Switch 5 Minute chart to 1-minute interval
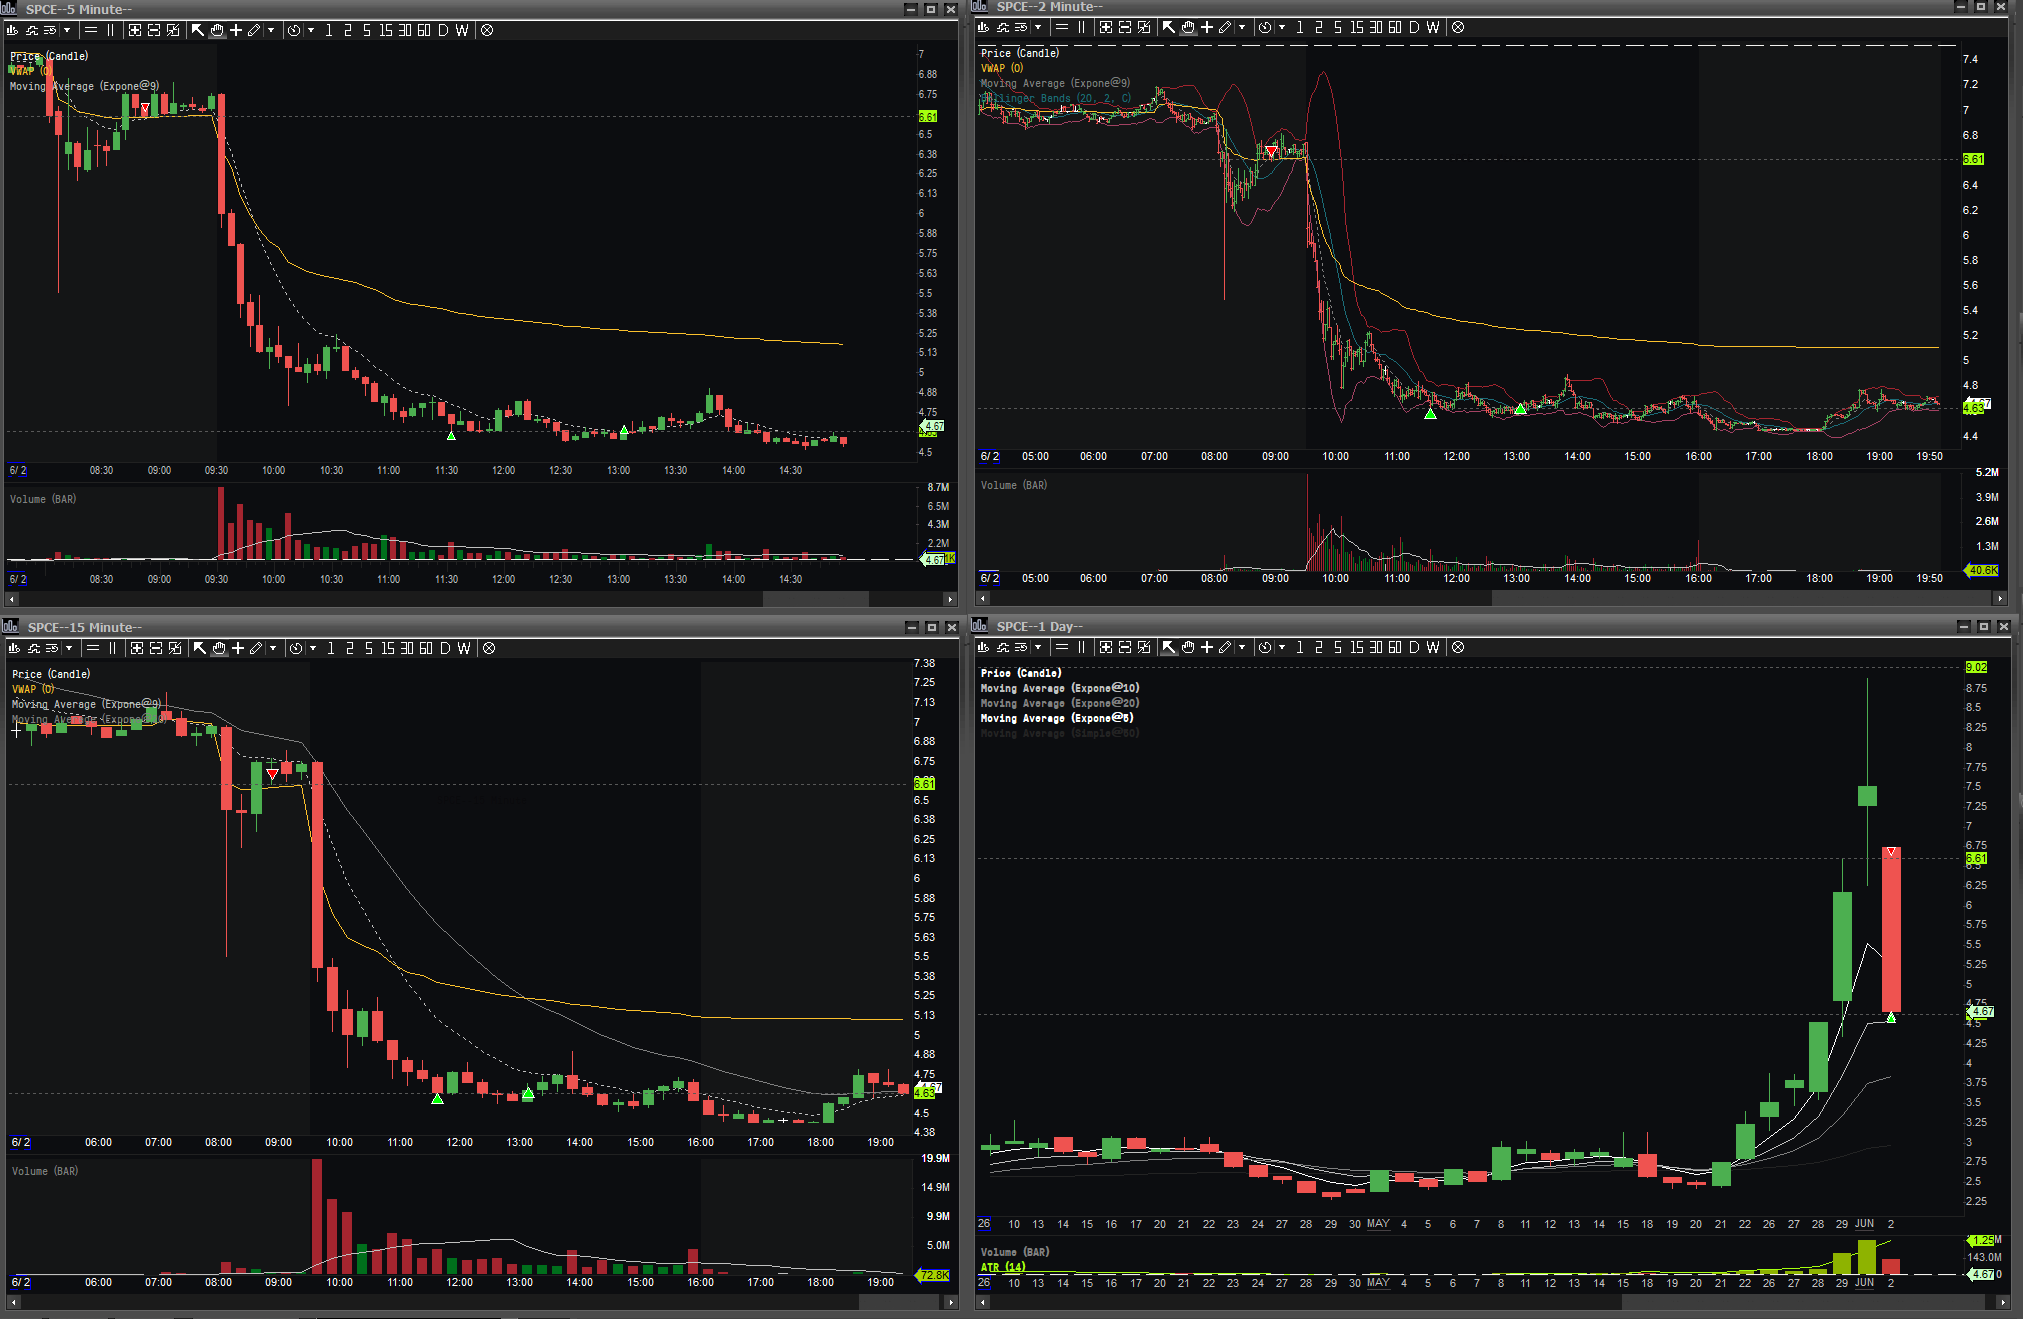2023x1319 pixels. [x=329, y=30]
